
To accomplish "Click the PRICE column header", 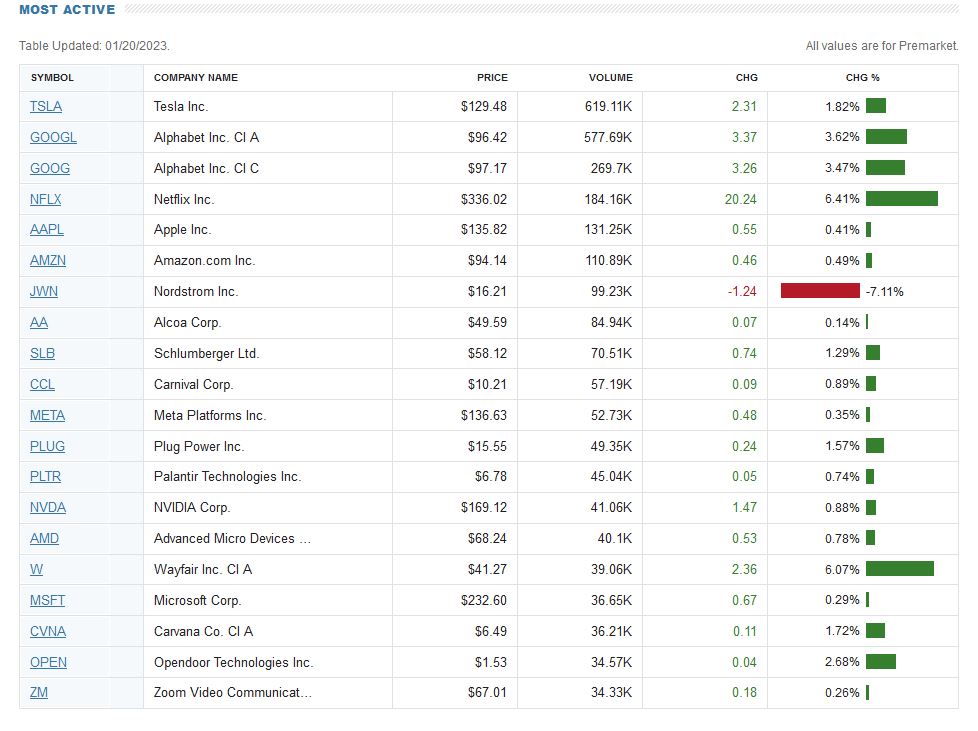I will pos(492,78).
